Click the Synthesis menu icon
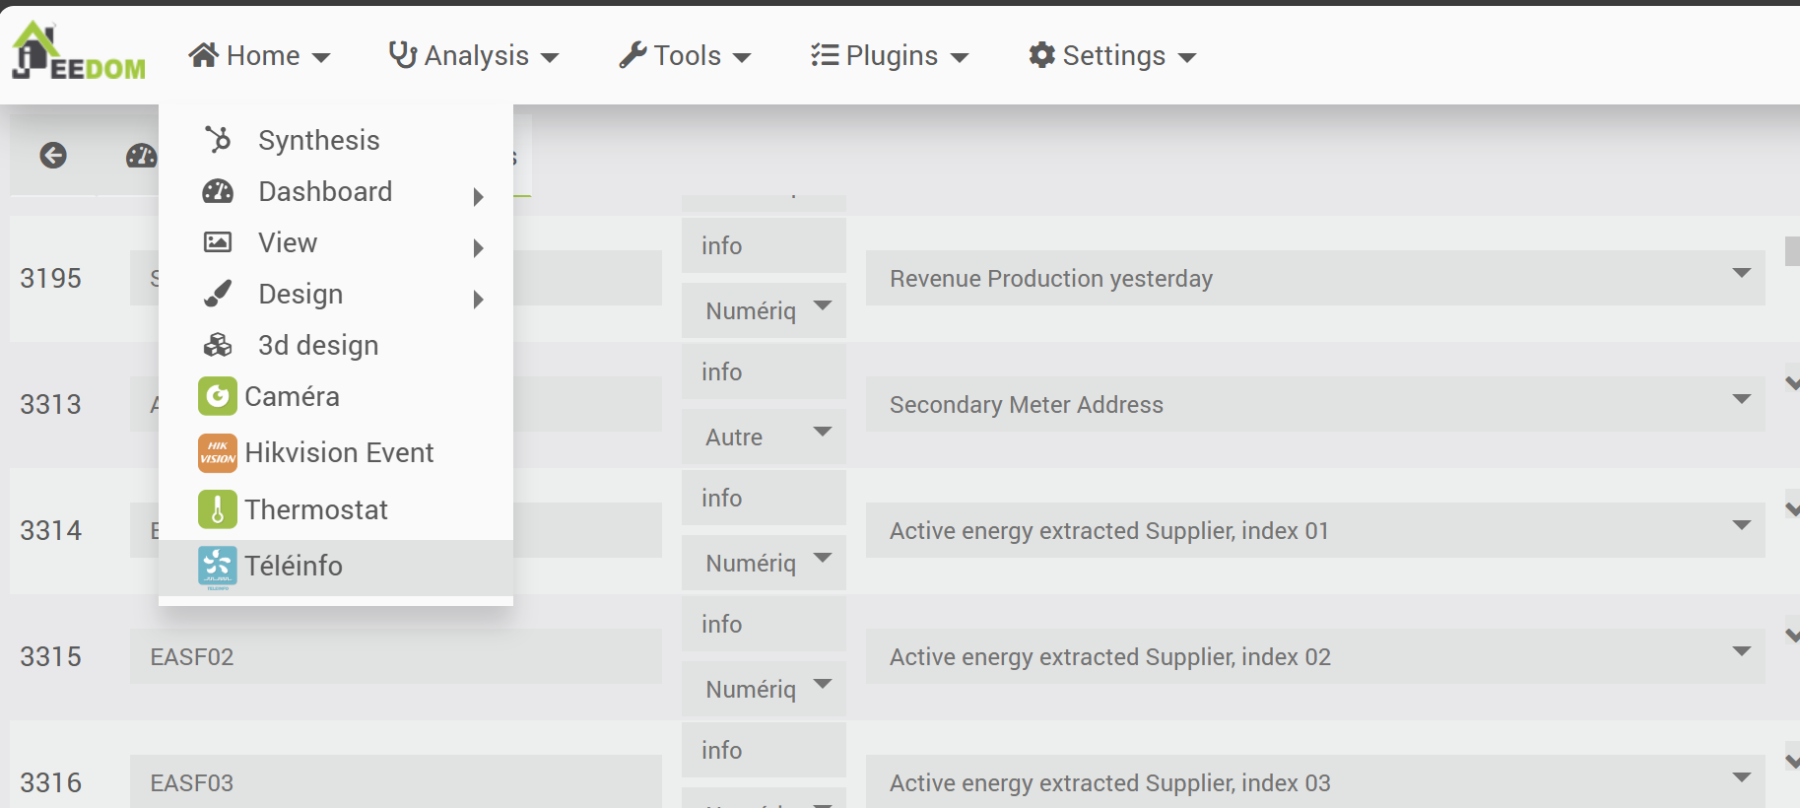This screenshot has height=808, width=1800. (218, 140)
